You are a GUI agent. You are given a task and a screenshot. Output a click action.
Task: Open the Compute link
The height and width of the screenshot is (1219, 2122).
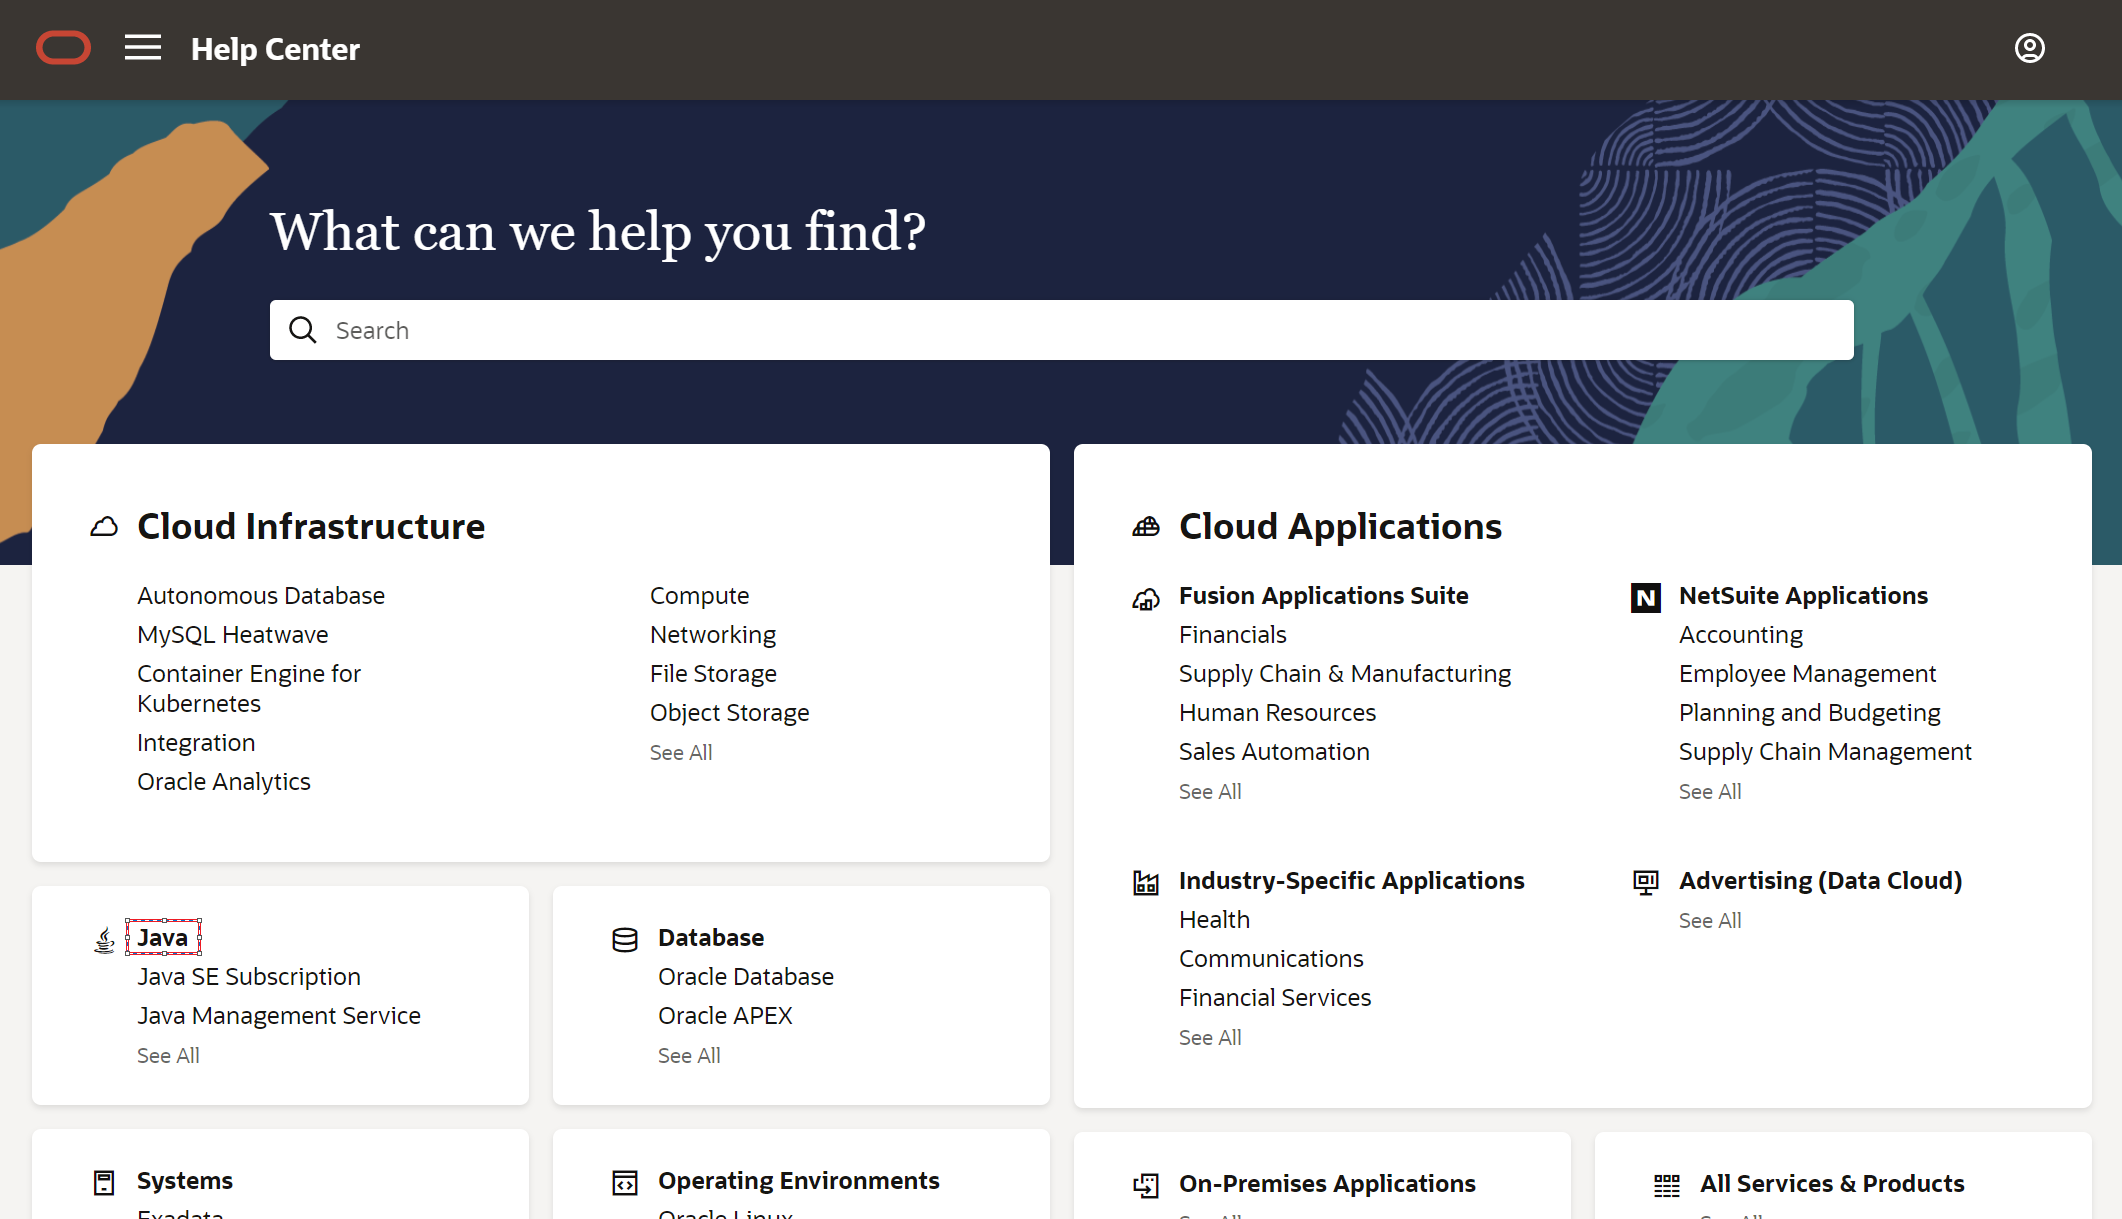(x=699, y=596)
